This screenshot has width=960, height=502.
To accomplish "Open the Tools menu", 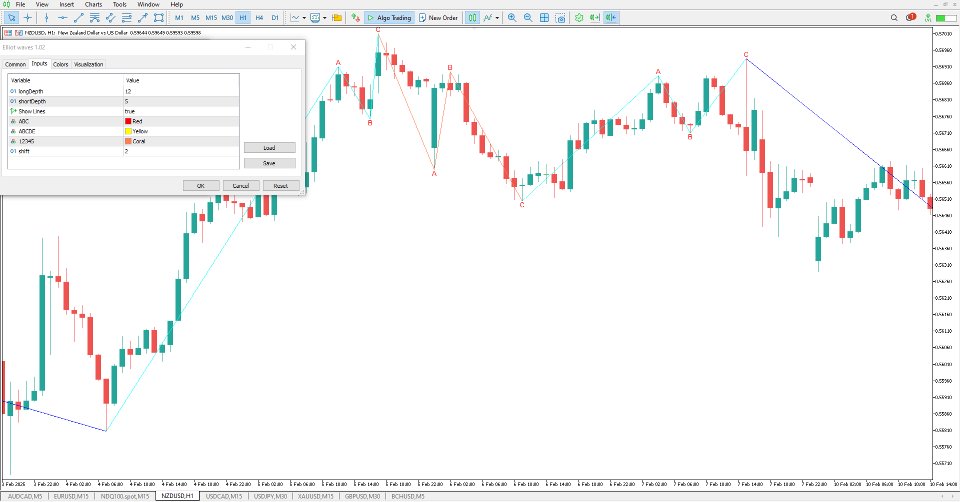I will pos(119,4).
